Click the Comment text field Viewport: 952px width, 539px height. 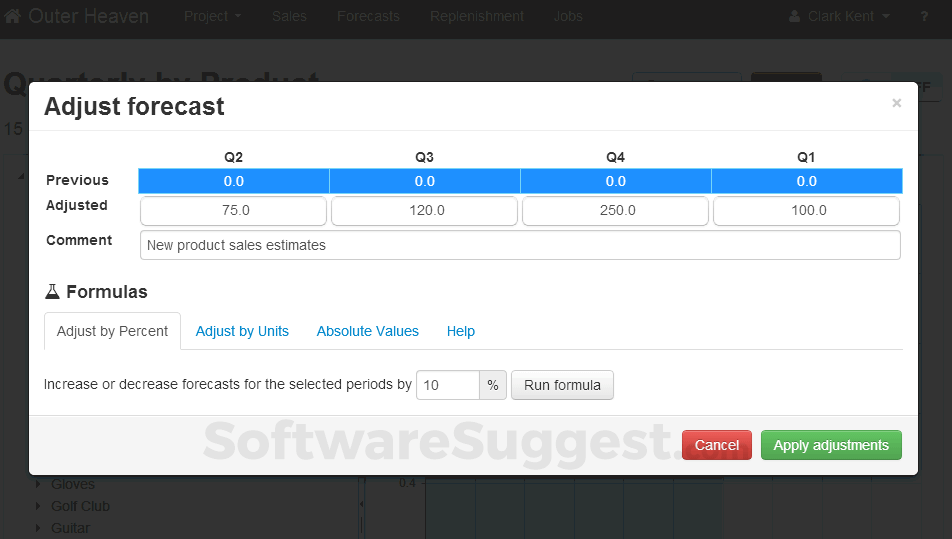520,245
